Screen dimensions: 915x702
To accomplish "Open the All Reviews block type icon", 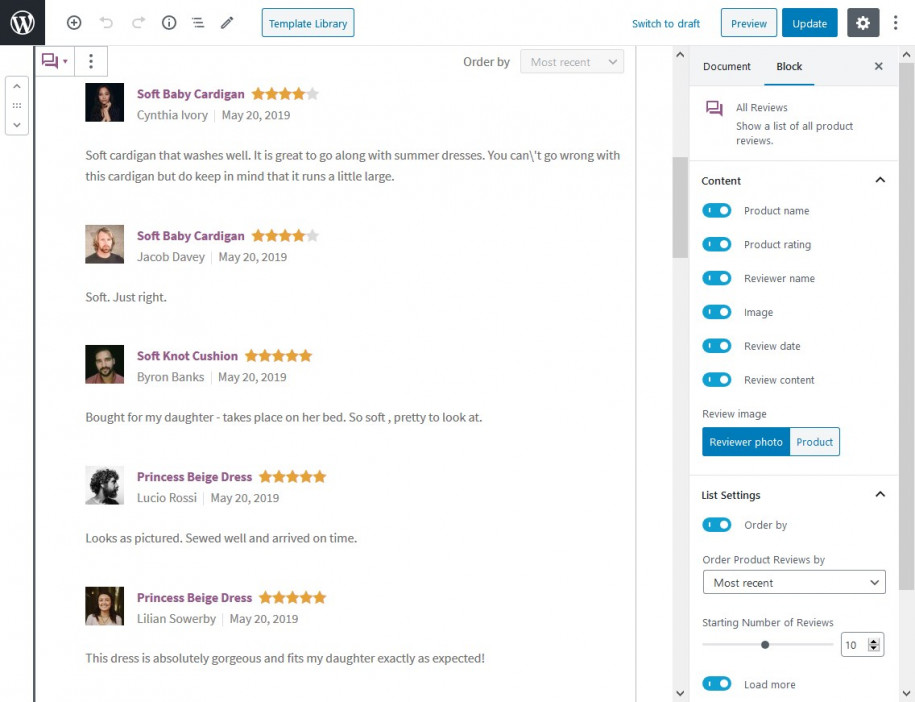I will pyautogui.click(x=713, y=108).
